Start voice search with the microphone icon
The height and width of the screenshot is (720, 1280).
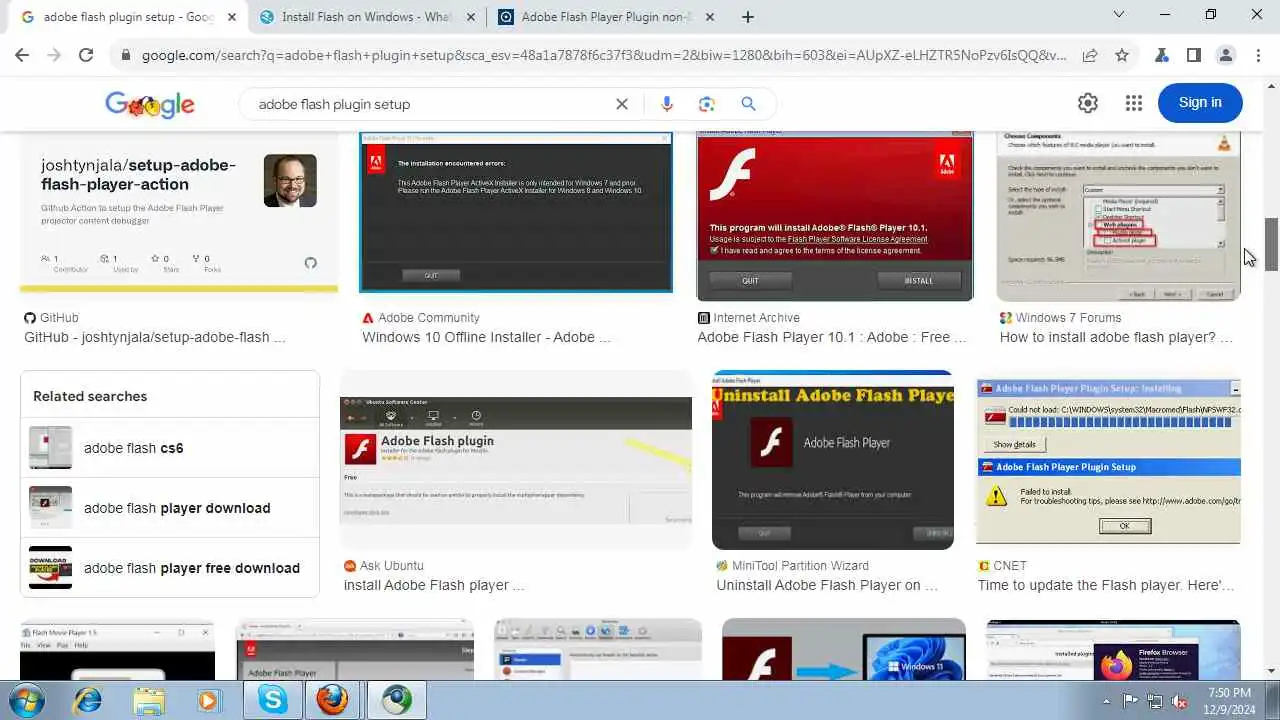[667, 104]
